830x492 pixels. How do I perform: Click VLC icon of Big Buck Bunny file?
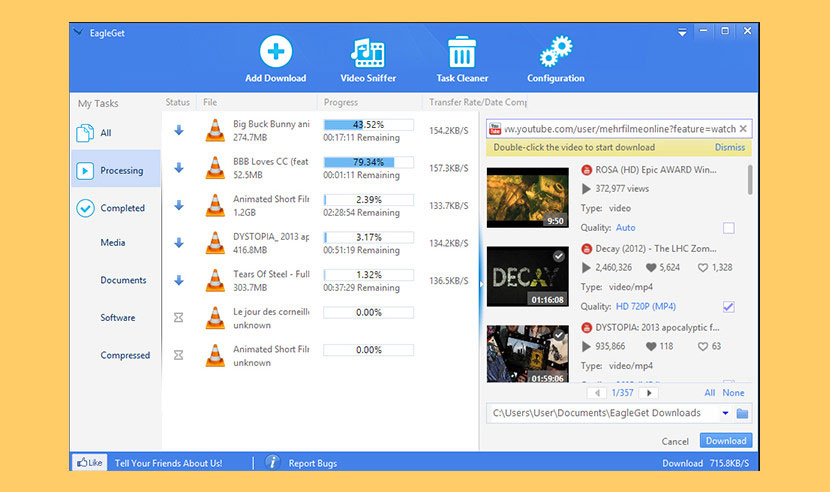[215, 130]
